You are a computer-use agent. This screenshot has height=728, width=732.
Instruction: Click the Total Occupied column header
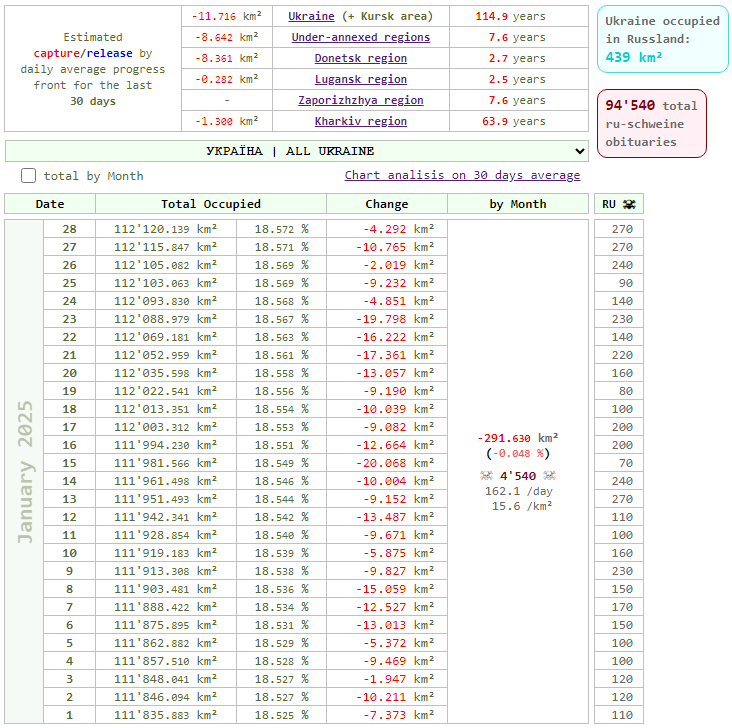click(211, 204)
